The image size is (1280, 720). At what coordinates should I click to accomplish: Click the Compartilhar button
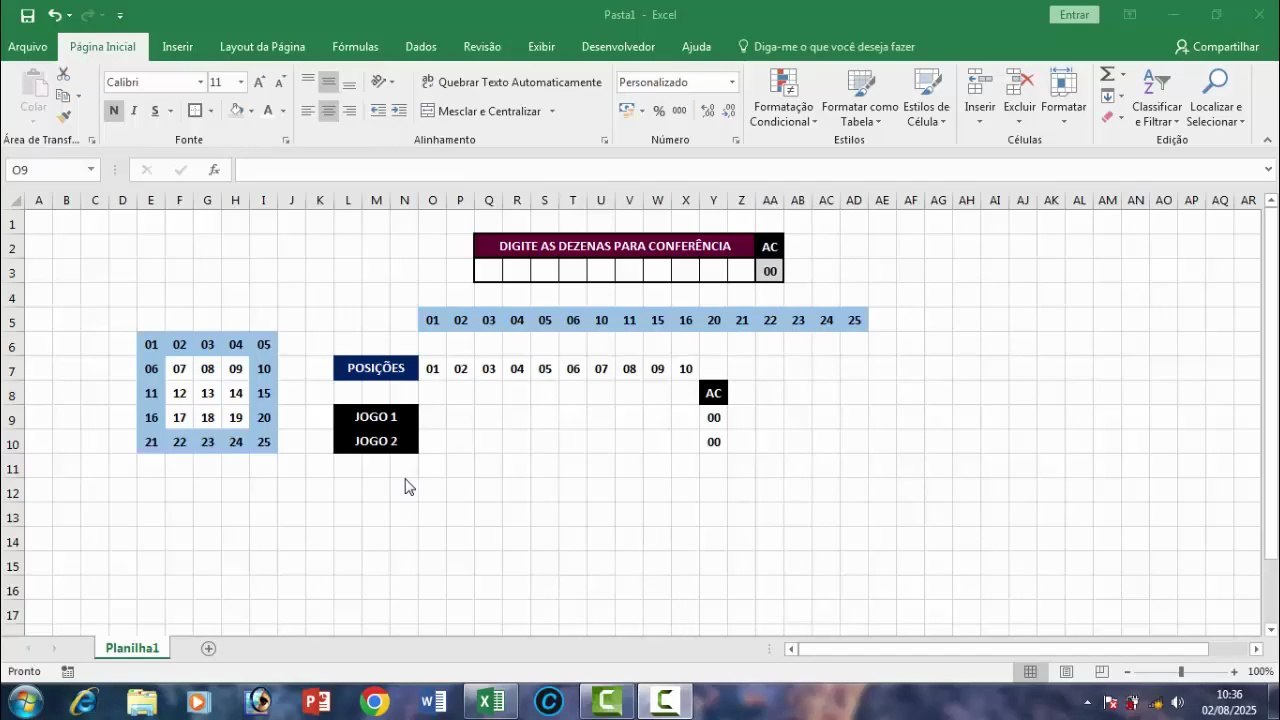(1217, 47)
